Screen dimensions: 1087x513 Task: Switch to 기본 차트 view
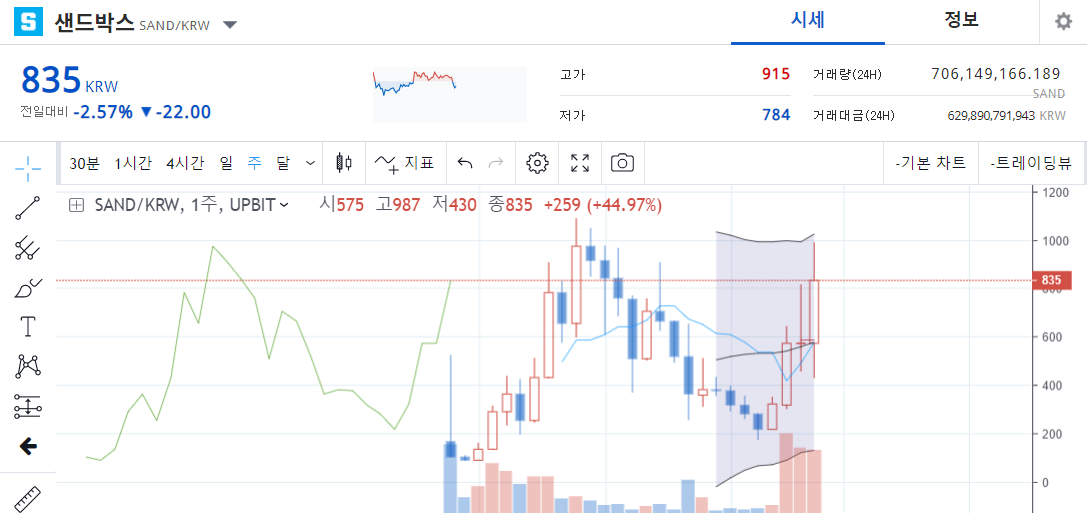(x=930, y=164)
